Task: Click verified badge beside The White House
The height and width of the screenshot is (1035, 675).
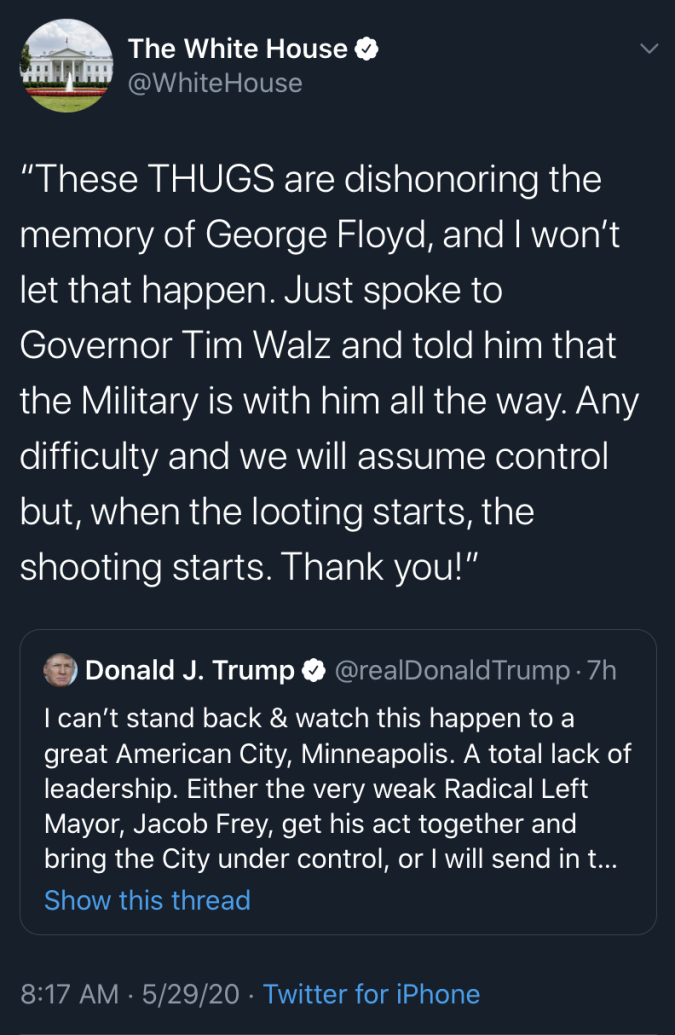Action: point(368,49)
